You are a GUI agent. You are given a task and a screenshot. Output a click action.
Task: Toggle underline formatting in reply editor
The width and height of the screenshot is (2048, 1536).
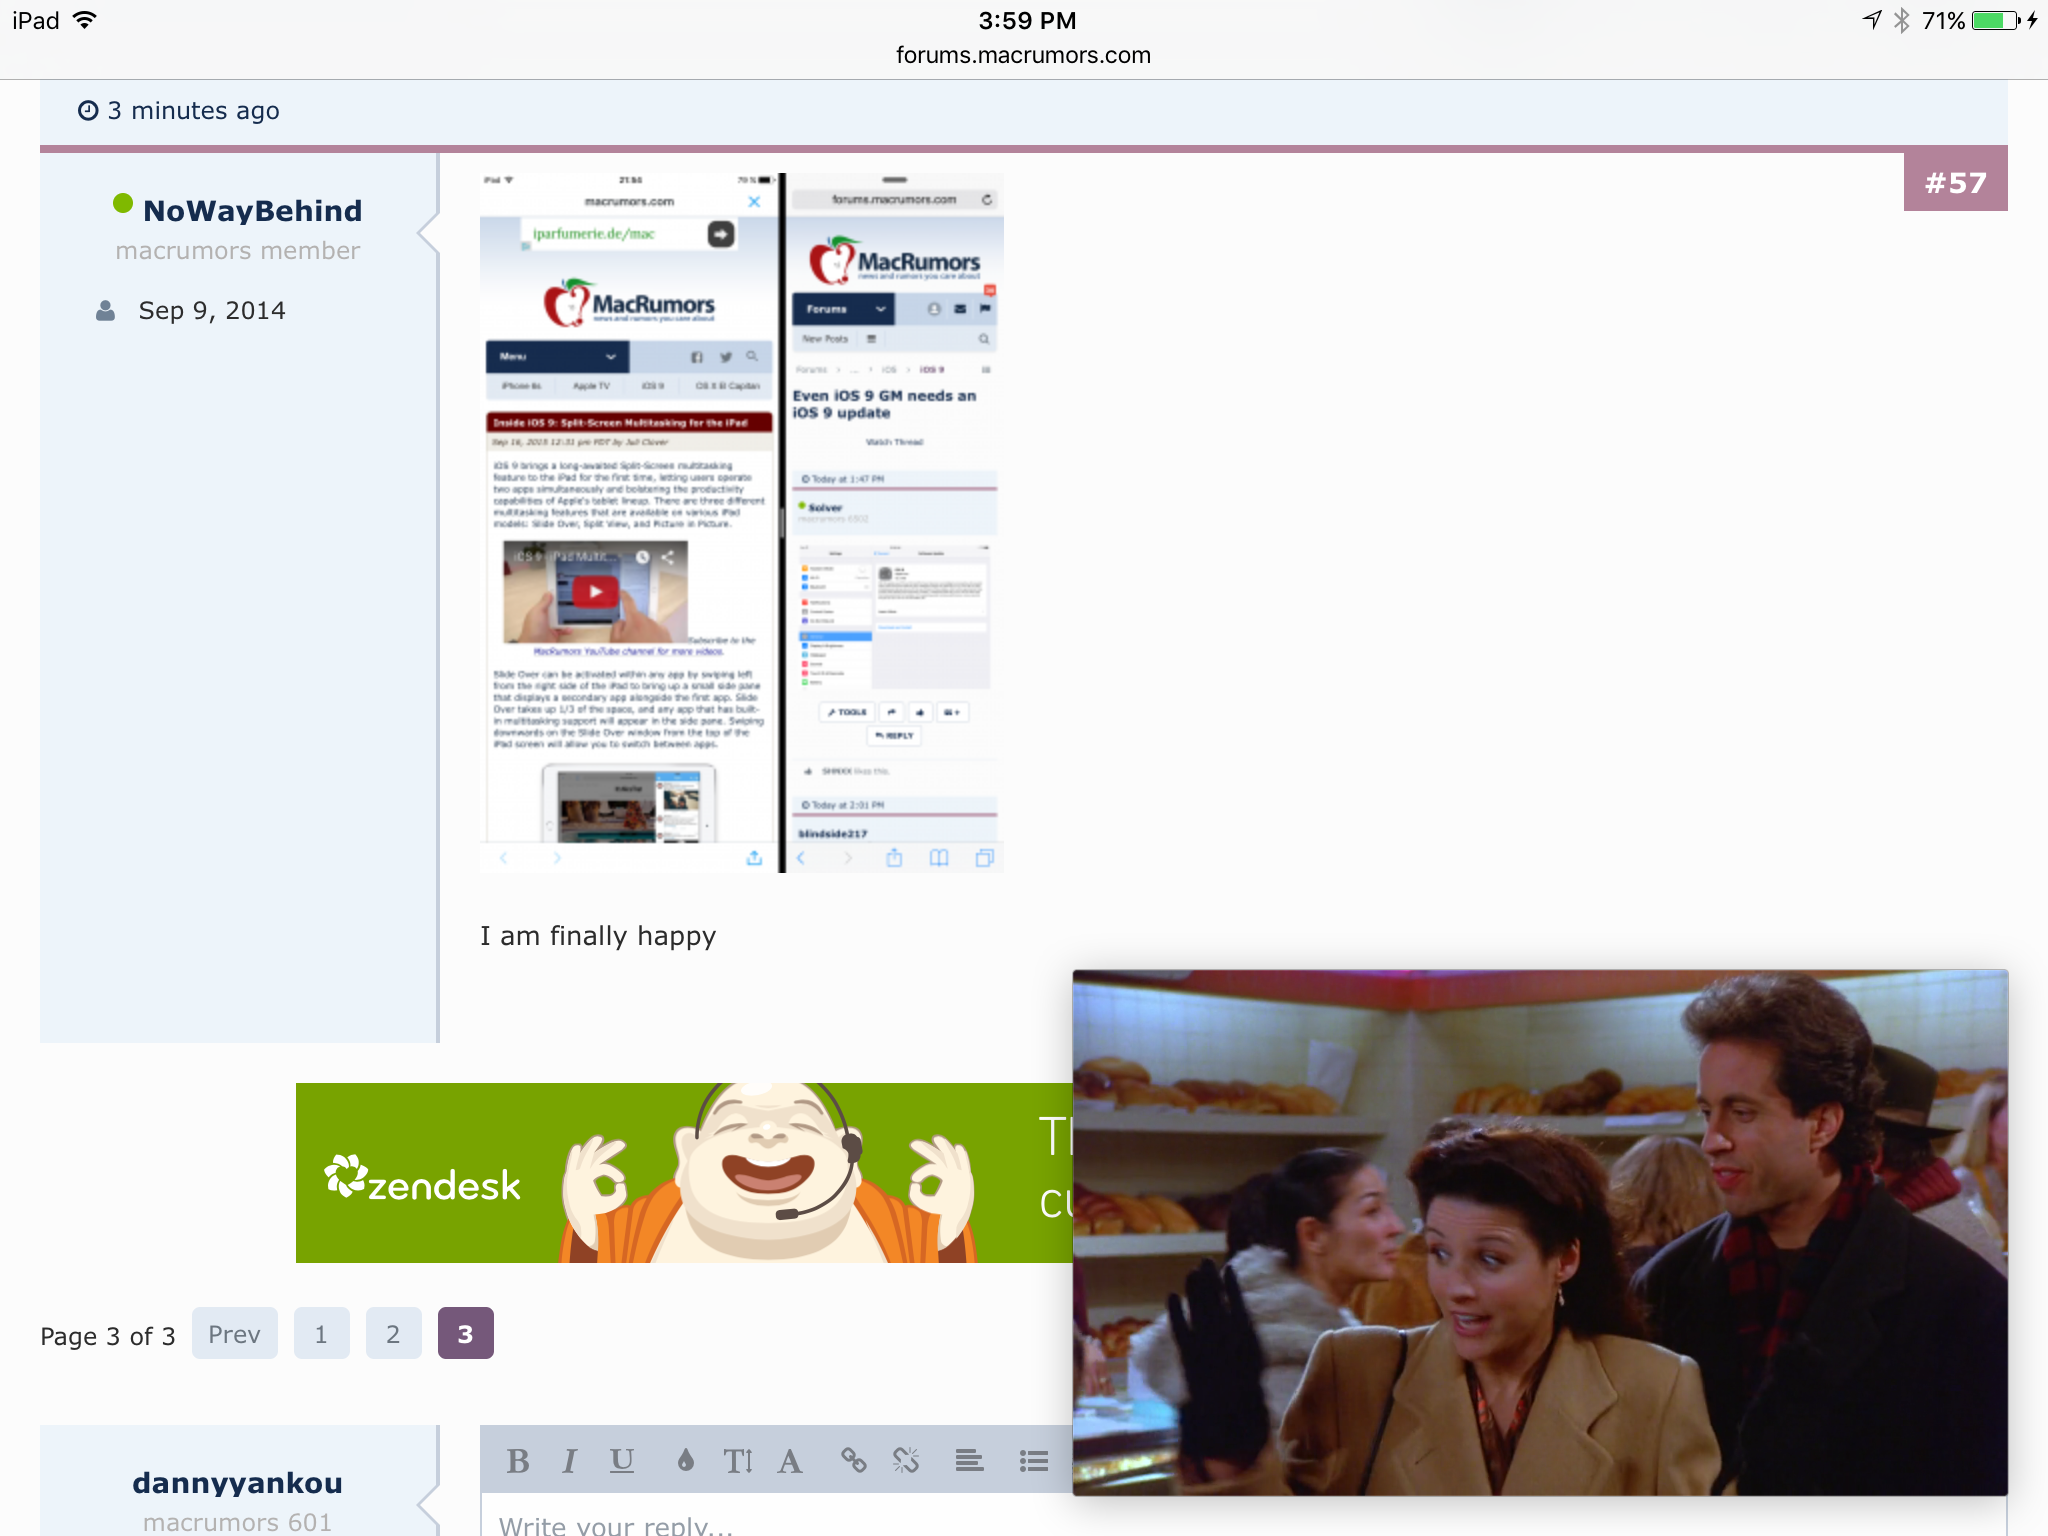(622, 1461)
